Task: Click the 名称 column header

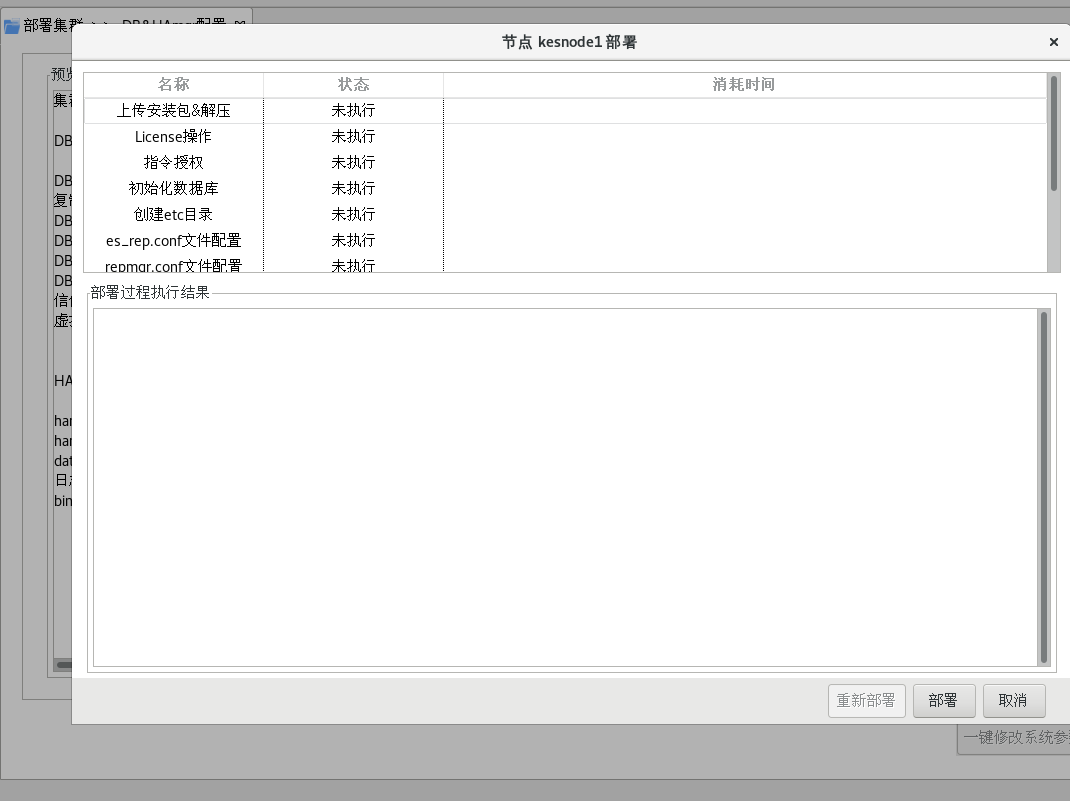Action: pyautogui.click(x=174, y=85)
